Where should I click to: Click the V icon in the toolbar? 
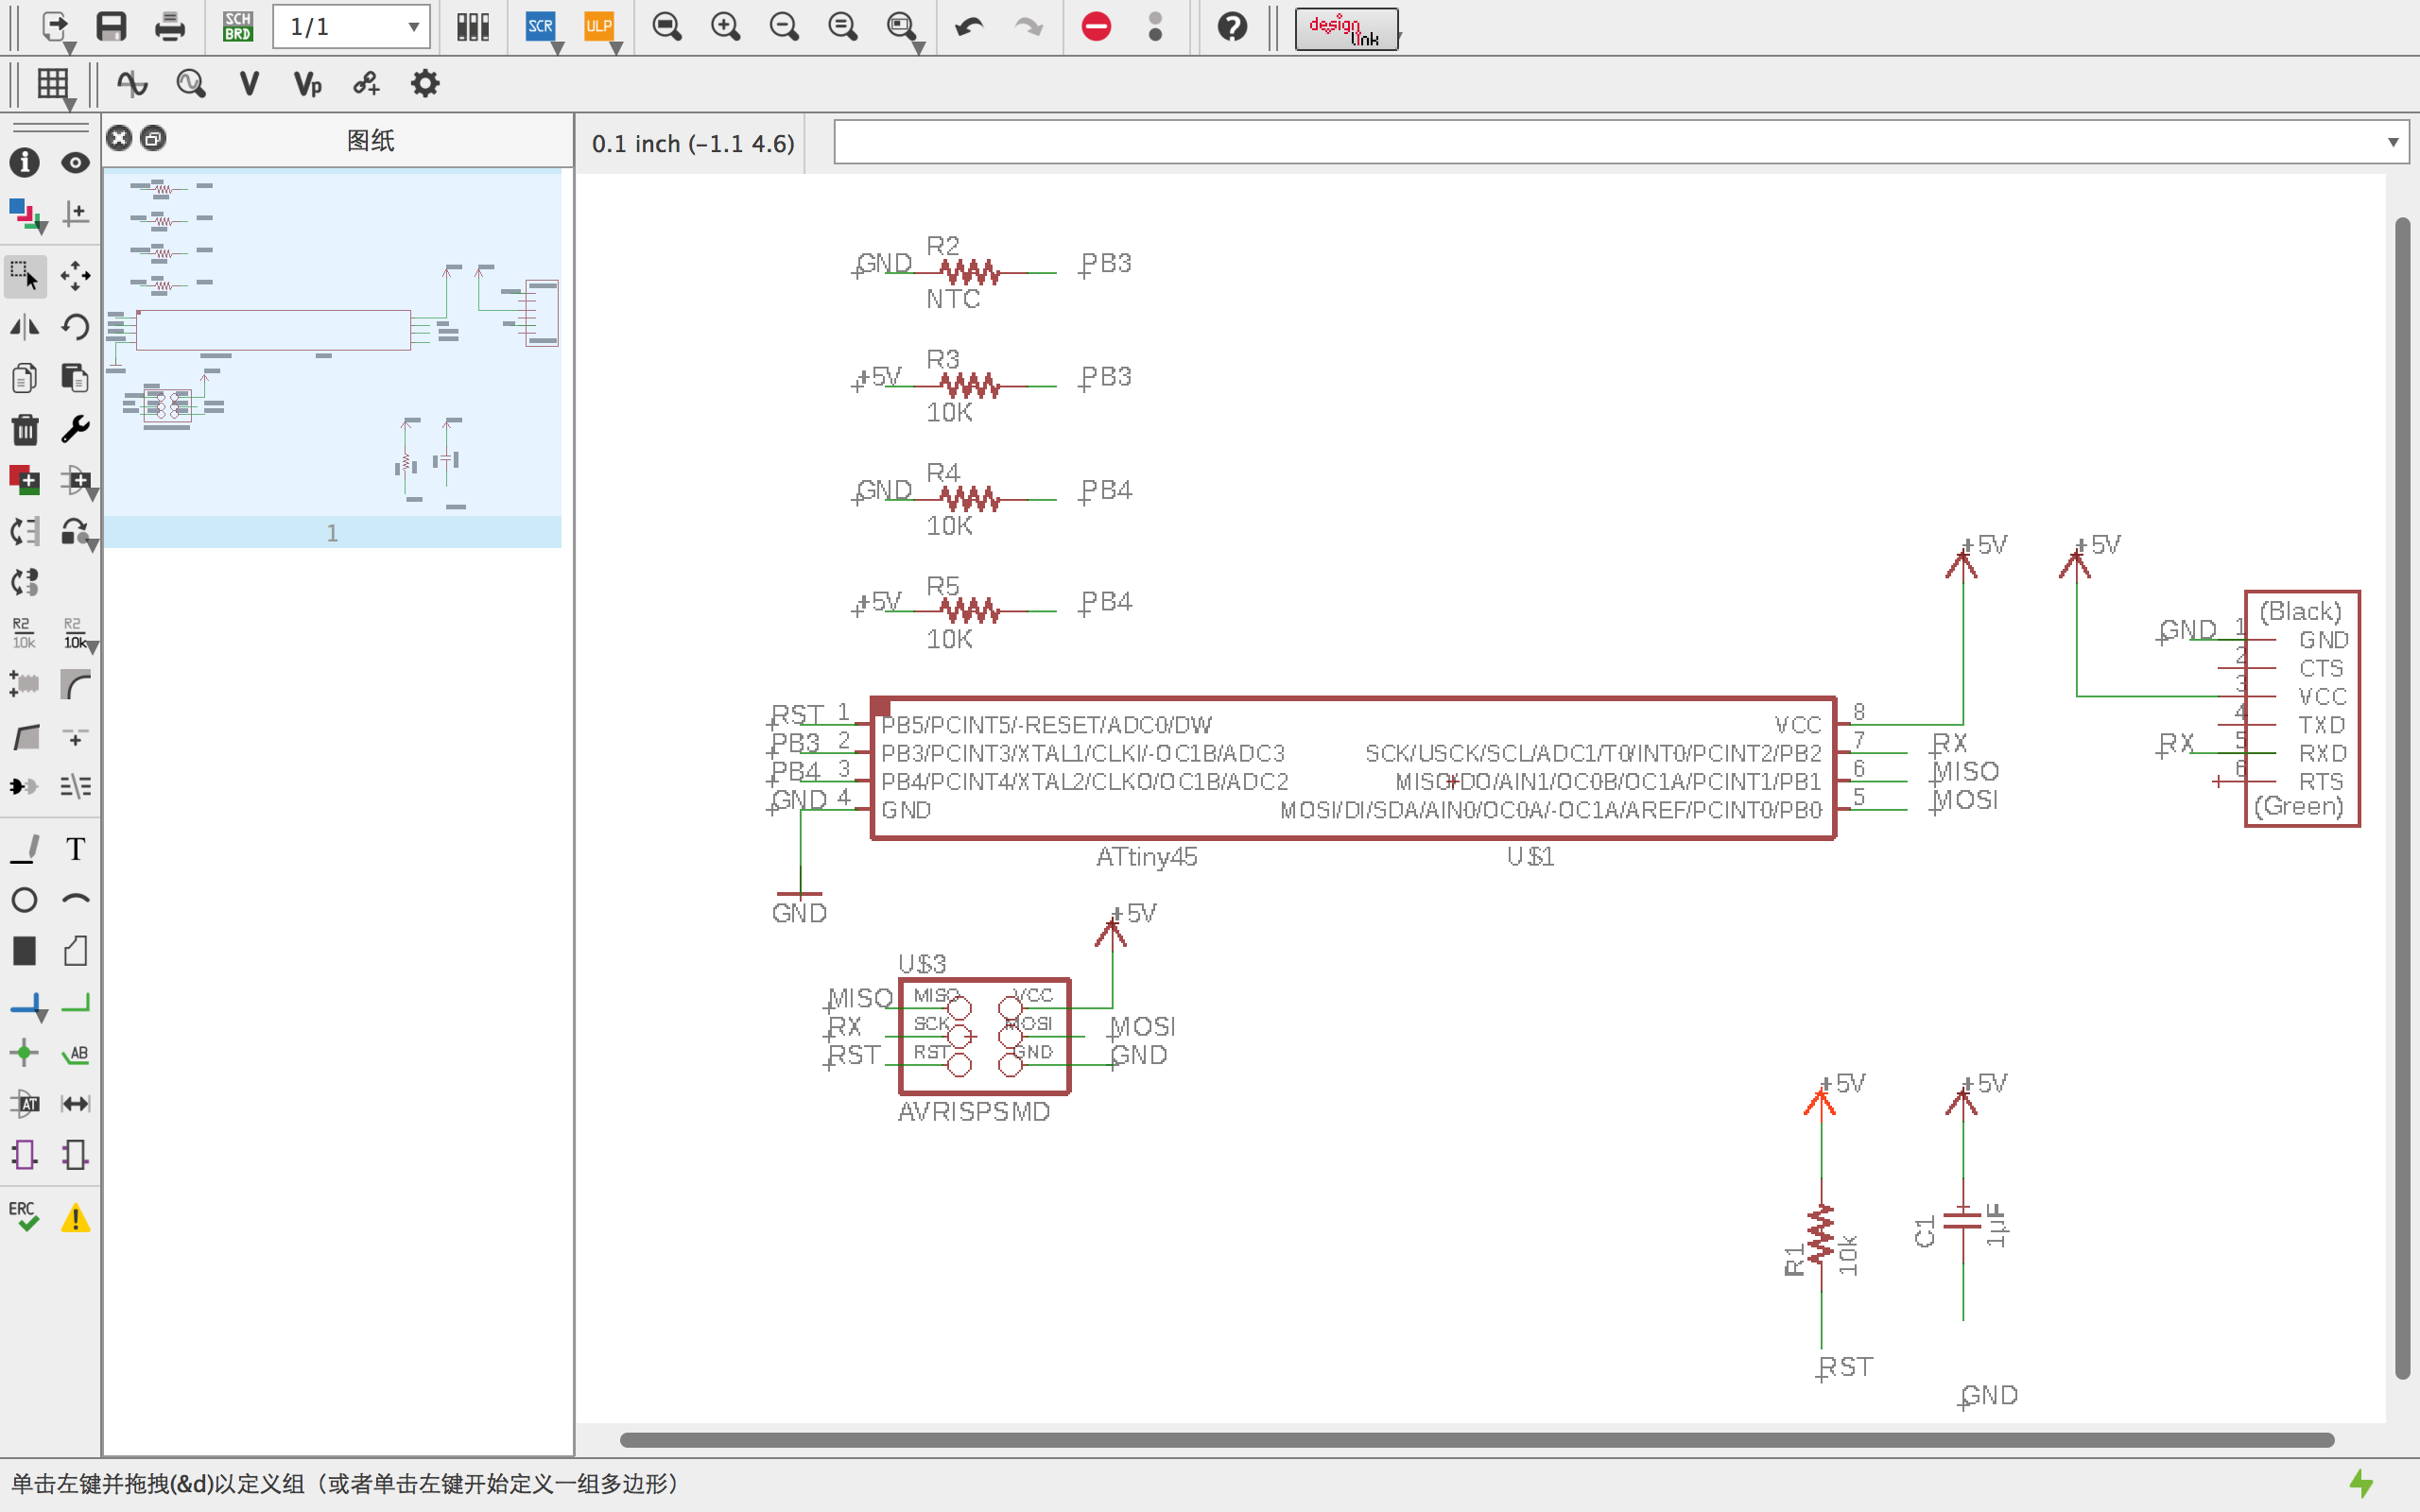coord(249,84)
